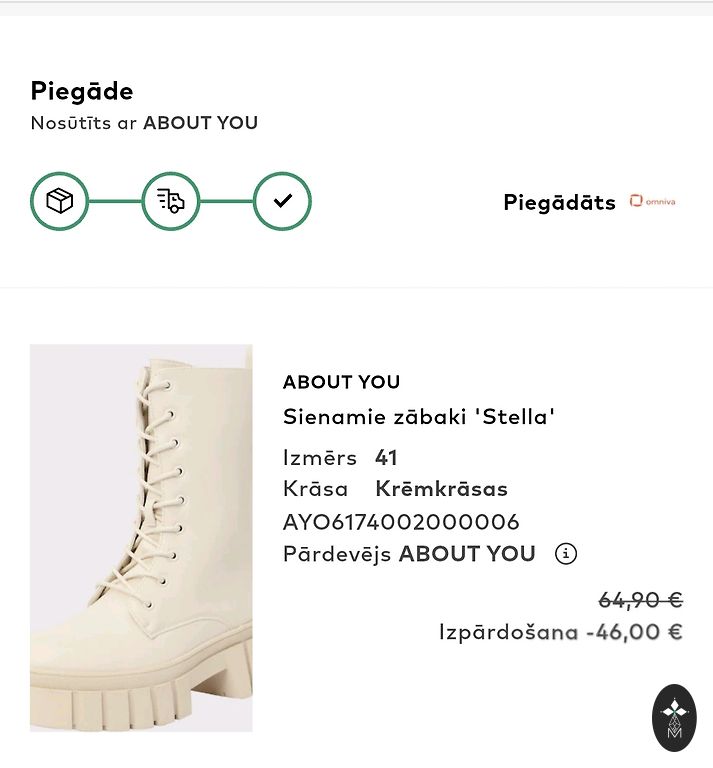Select the article number AYO6174002000006

click(x=401, y=522)
